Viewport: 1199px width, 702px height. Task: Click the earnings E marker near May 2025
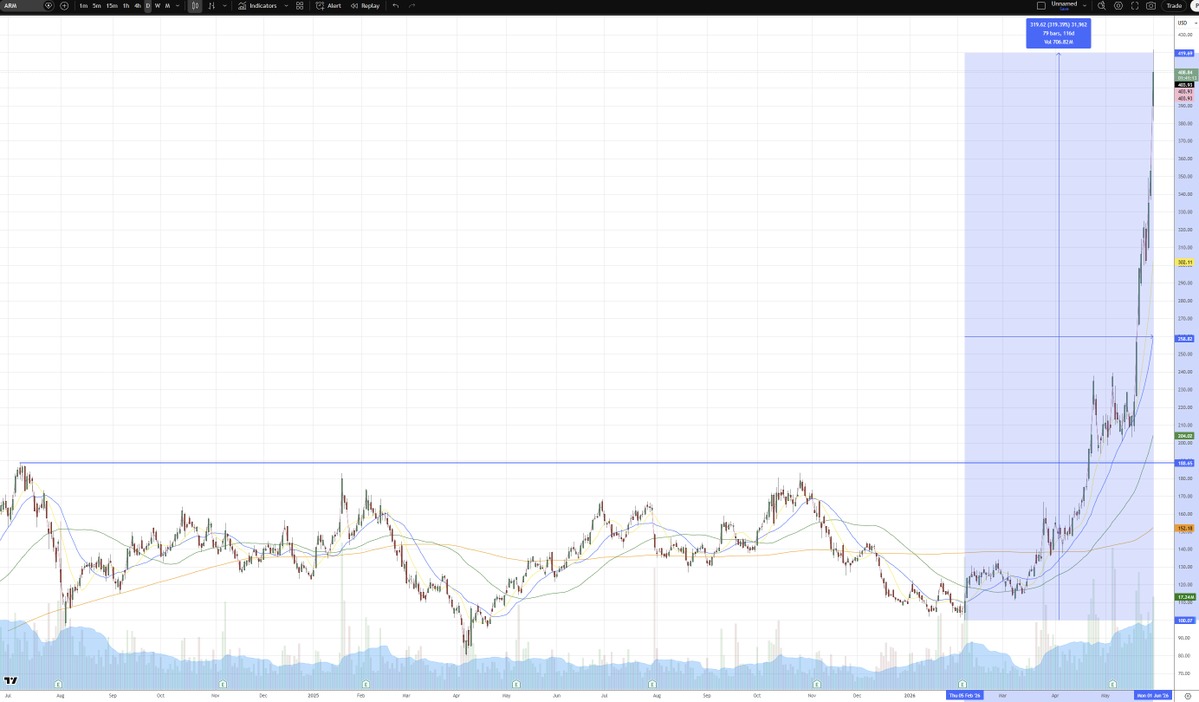pos(516,684)
